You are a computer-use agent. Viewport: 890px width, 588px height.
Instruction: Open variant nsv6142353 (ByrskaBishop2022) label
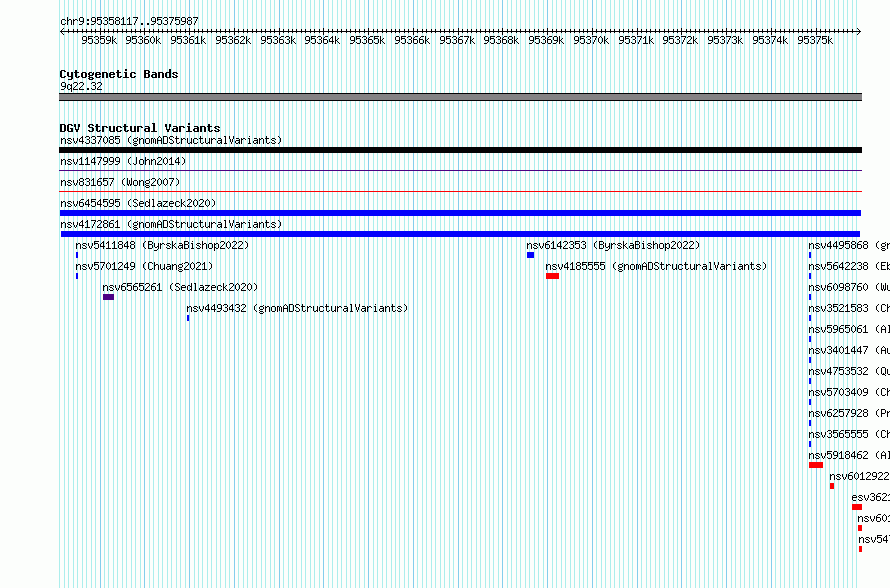point(613,245)
